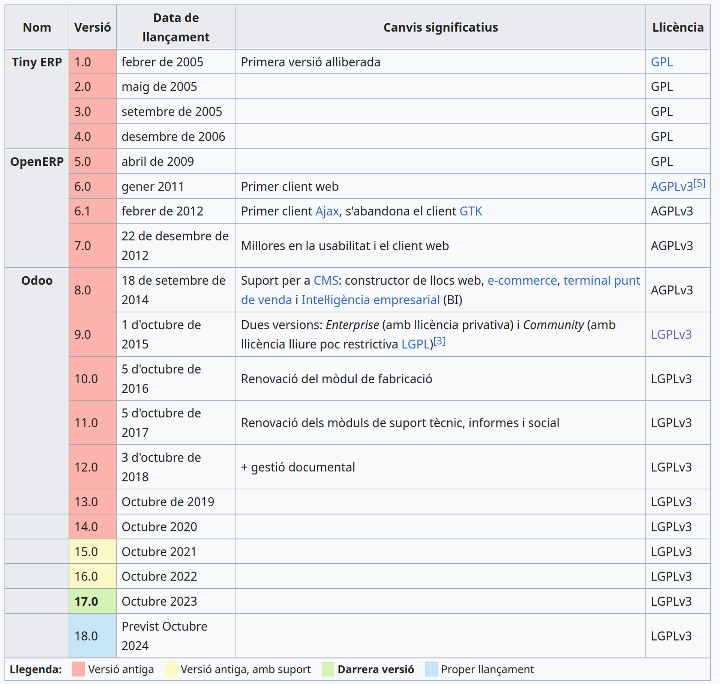Click the date 'Octubre de 2019'
720x684 pixels.
[x=168, y=502]
